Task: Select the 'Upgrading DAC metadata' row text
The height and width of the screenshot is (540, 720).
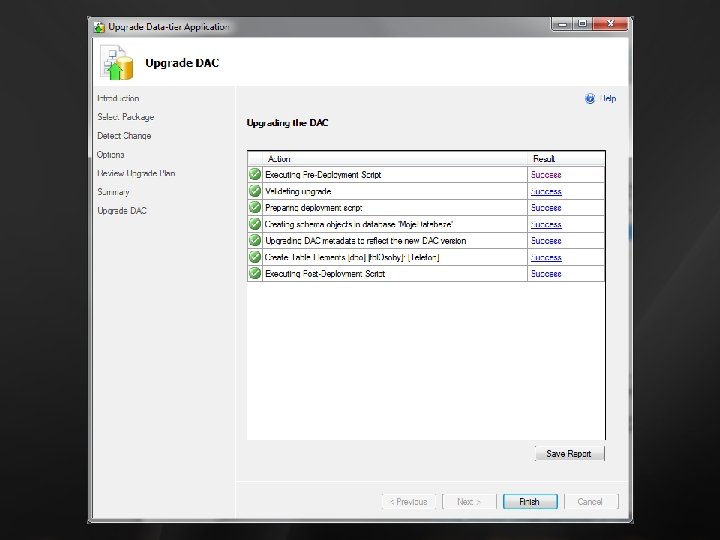Action: click(x=366, y=241)
